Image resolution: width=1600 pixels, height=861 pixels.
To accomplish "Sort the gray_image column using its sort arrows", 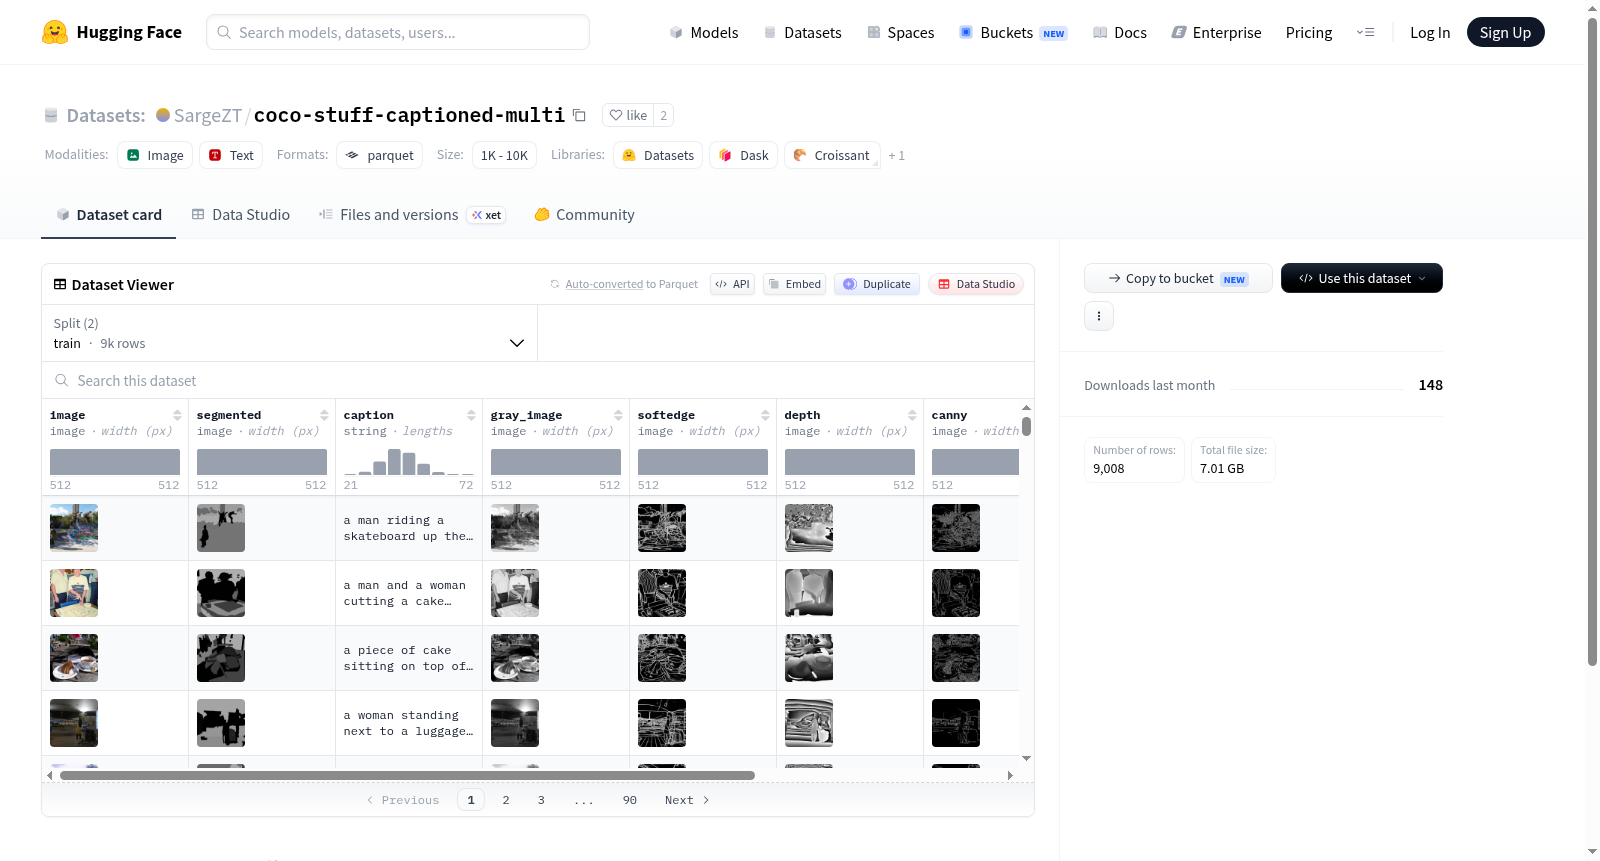I will coord(618,415).
